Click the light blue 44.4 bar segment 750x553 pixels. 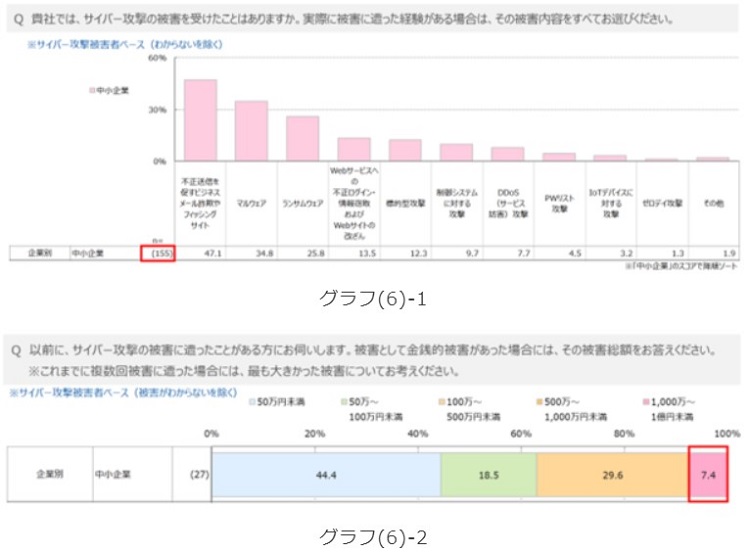(x=326, y=475)
